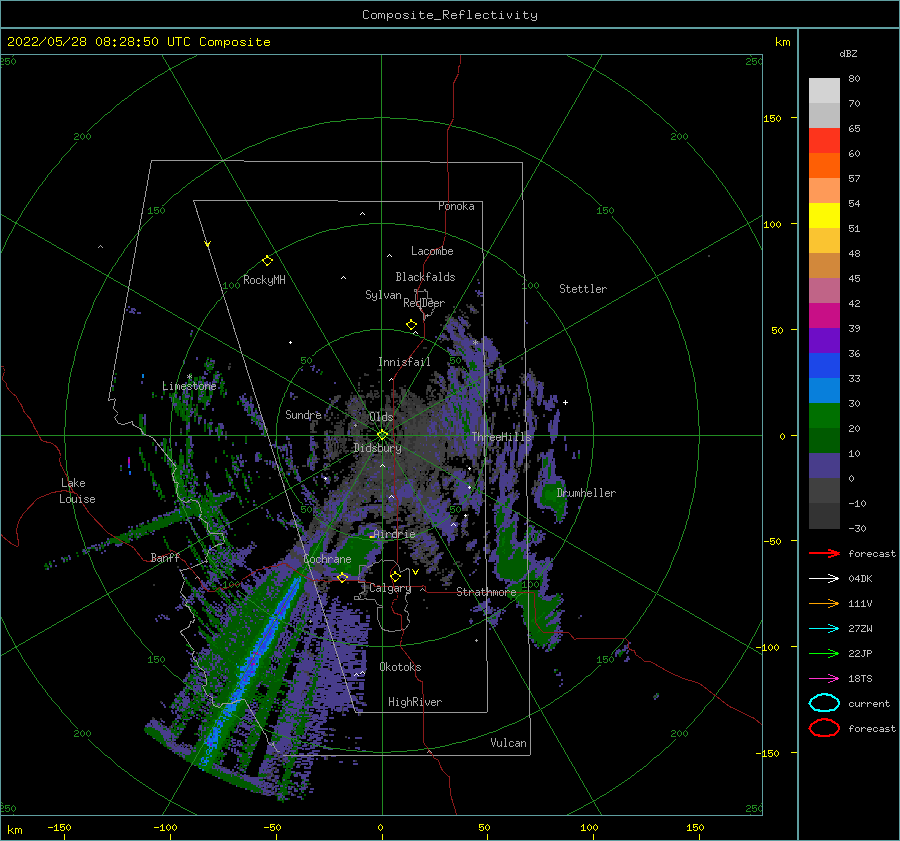
Task: Click the yellow diamond marker below RedDeer
Action: pos(411,325)
